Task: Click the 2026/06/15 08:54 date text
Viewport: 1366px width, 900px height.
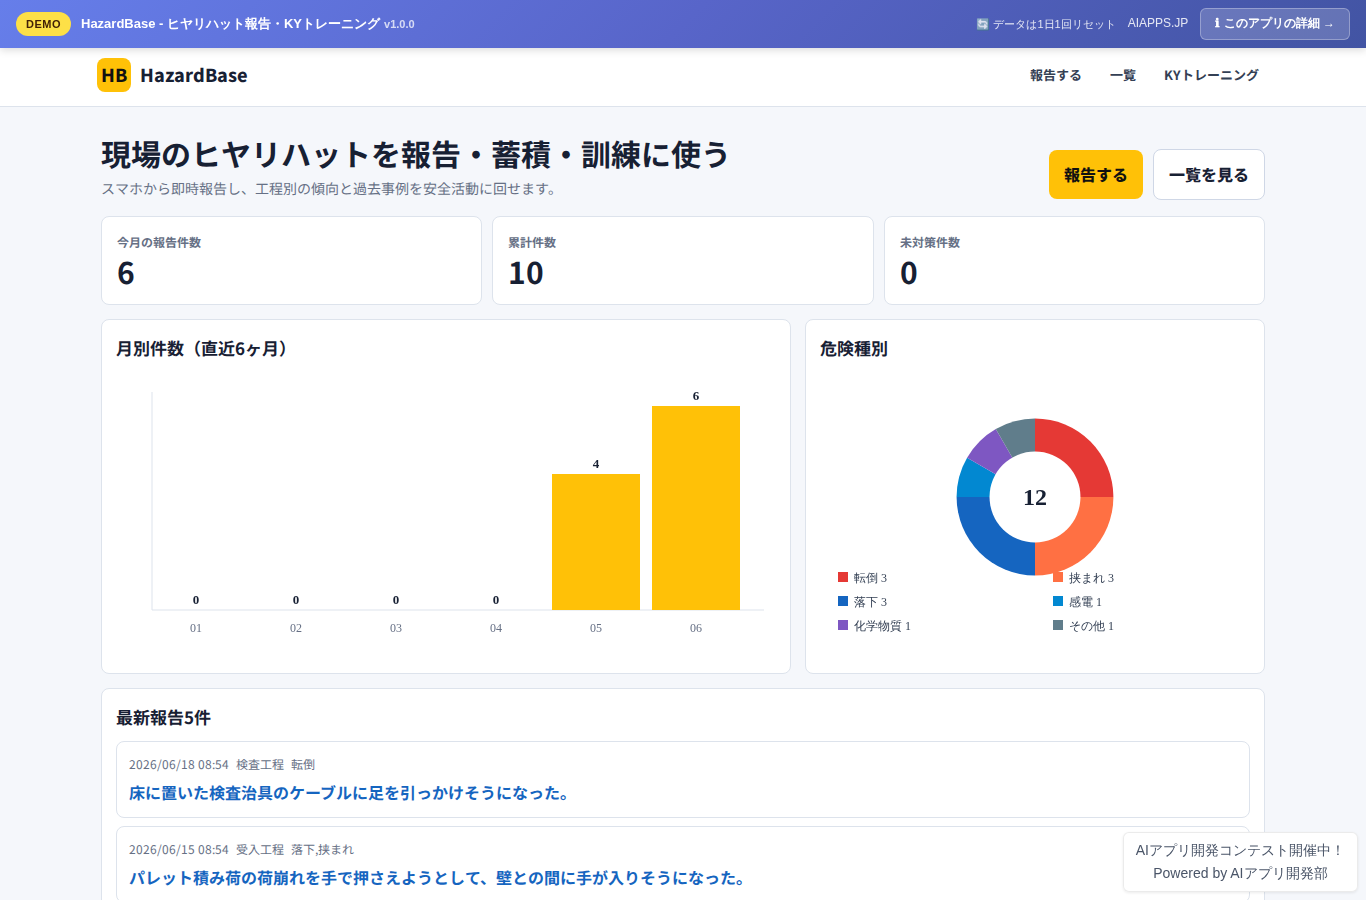Action: point(179,850)
